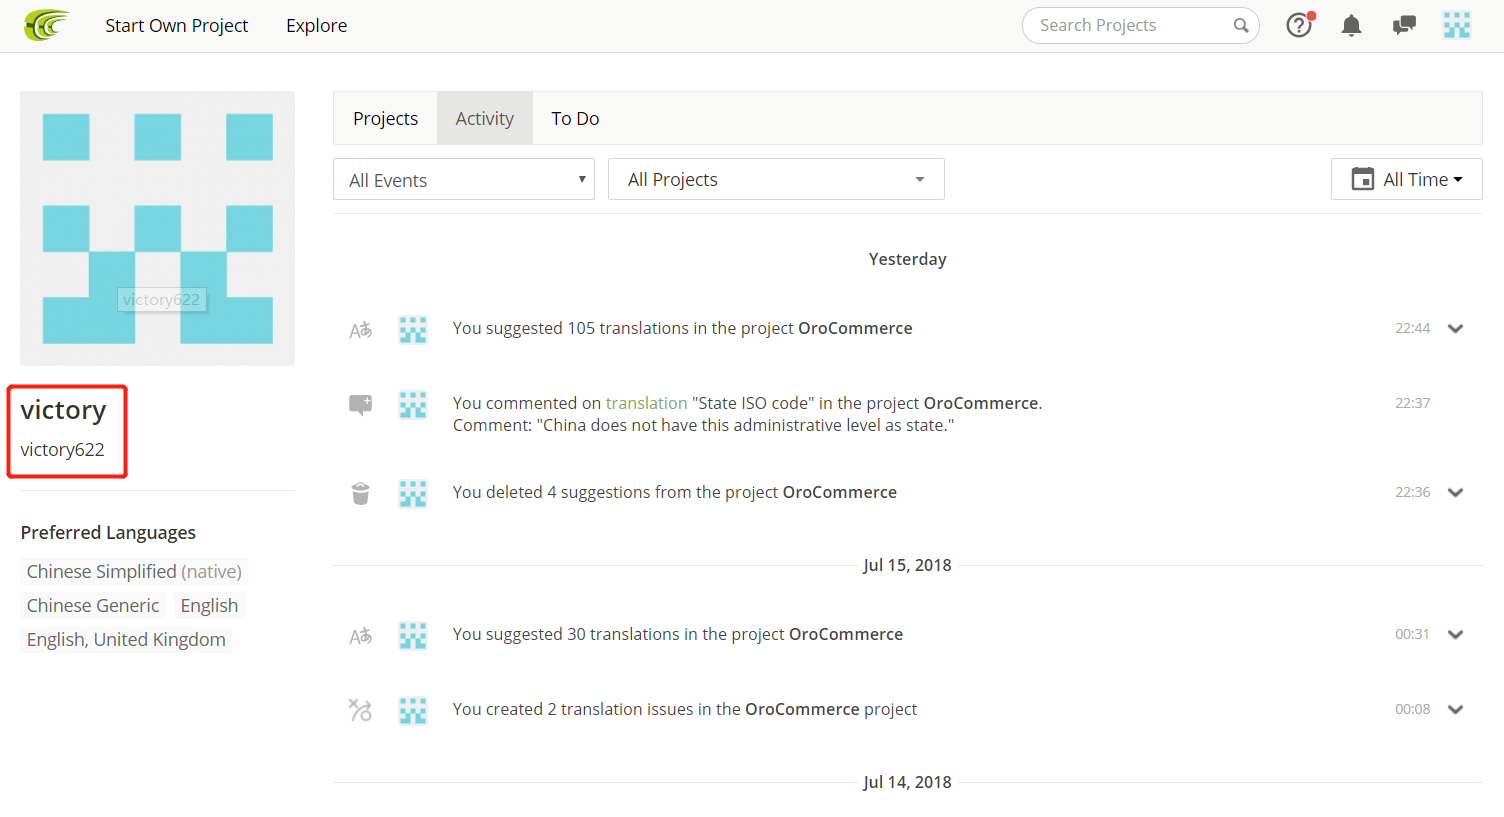Image resolution: width=1504 pixels, height=817 pixels.
Task: Open the All Time date filter
Action: 1406,179
